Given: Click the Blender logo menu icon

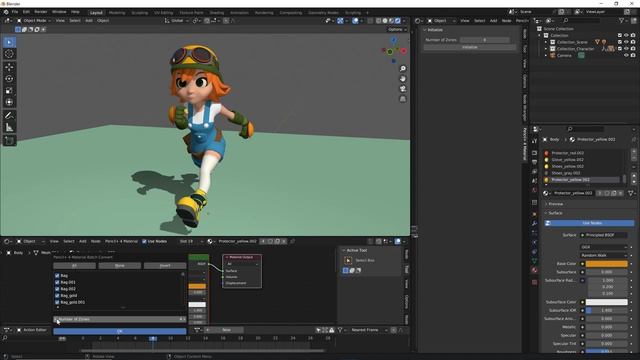Looking at the screenshot, I should pyautogui.click(x=6, y=12).
